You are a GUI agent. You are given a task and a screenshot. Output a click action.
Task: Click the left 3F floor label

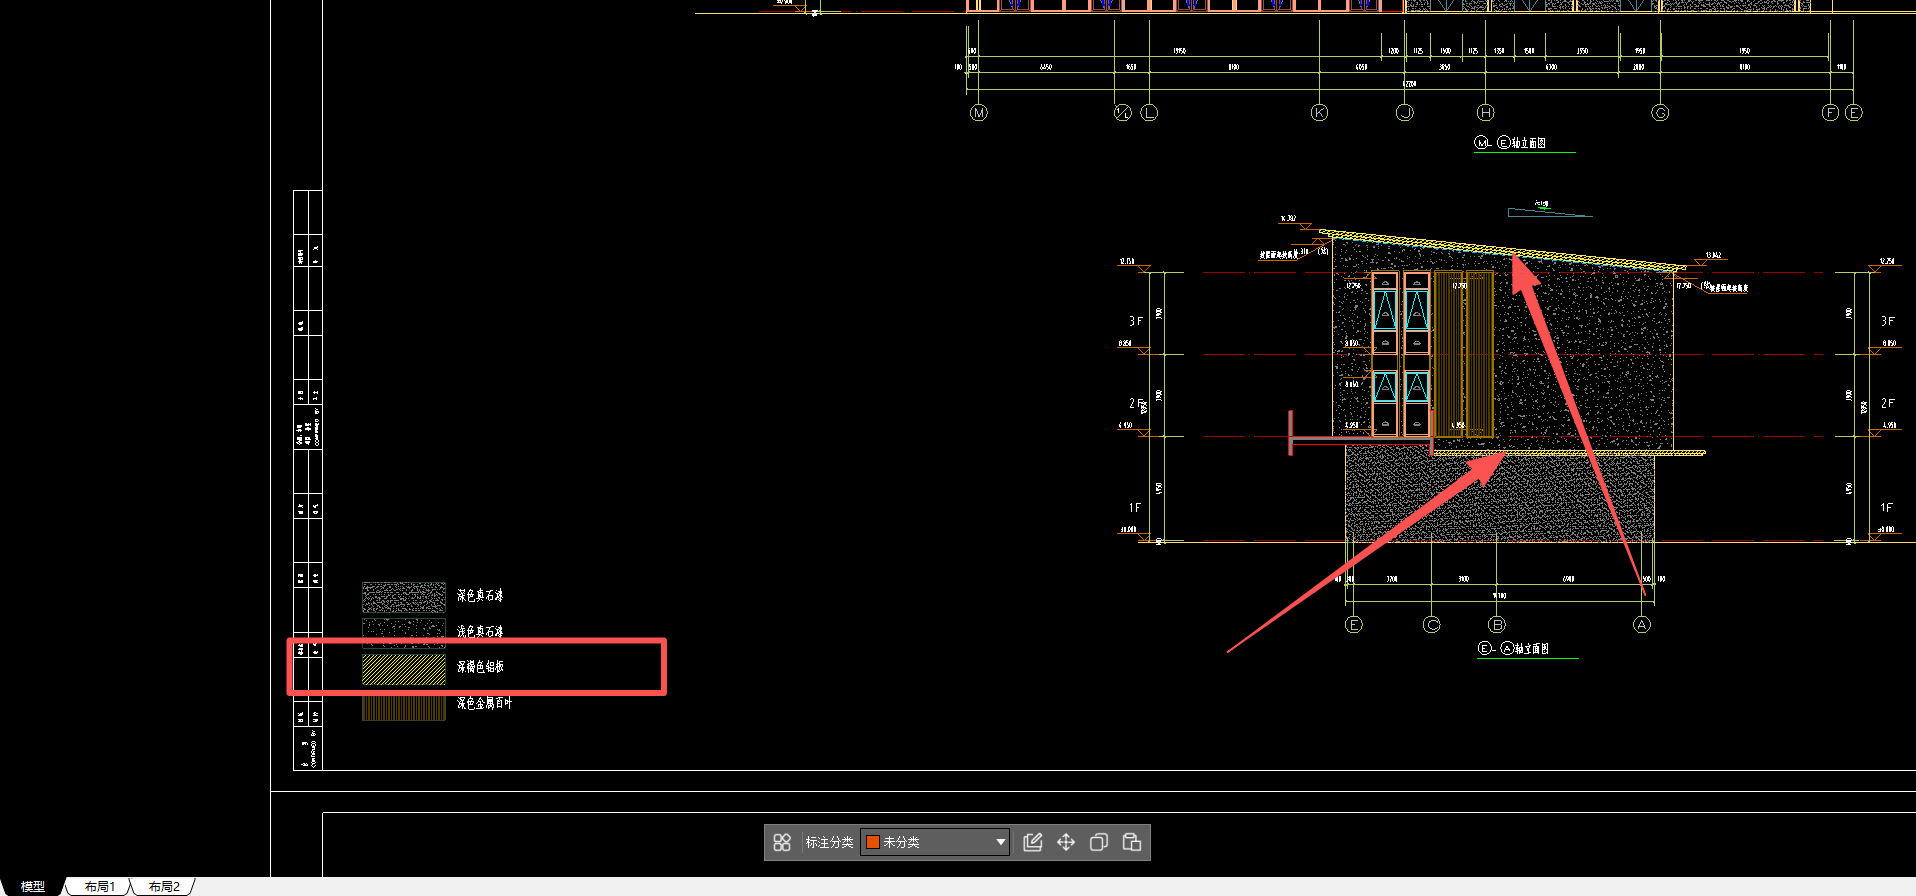click(x=1135, y=321)
